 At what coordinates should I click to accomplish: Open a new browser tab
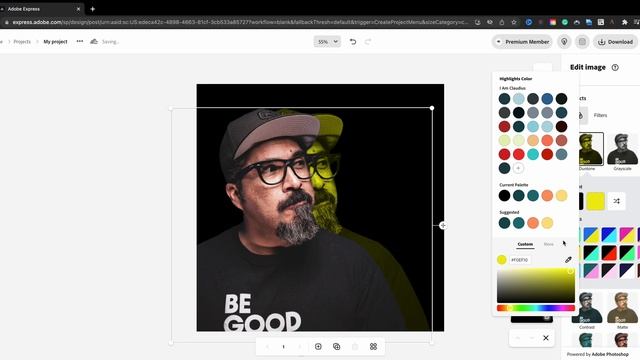tap(93, 9)
